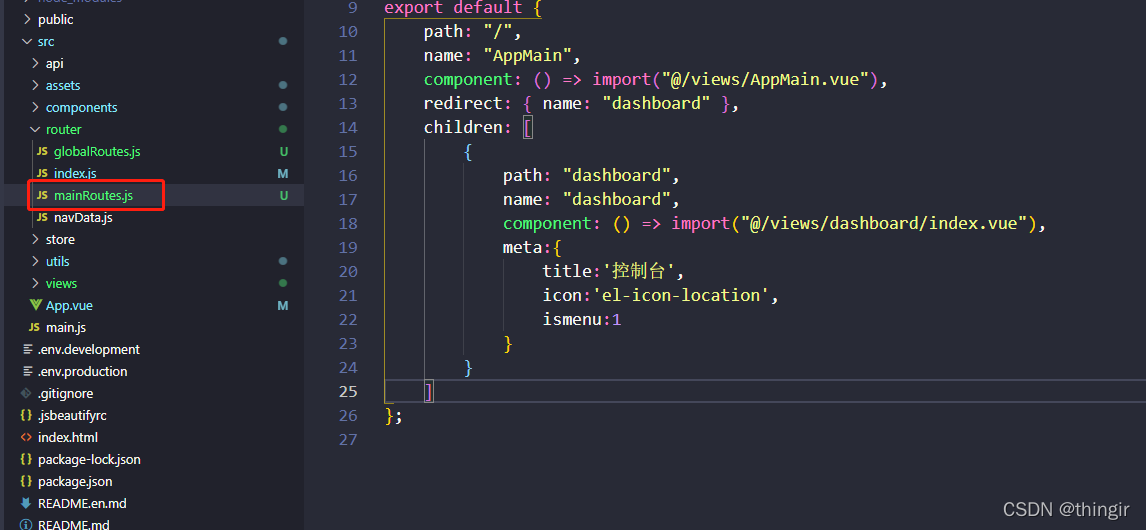Viewport: 1146px width, 530px height.
Task: Open .jsbeautifyrc file
Action: 70,415
